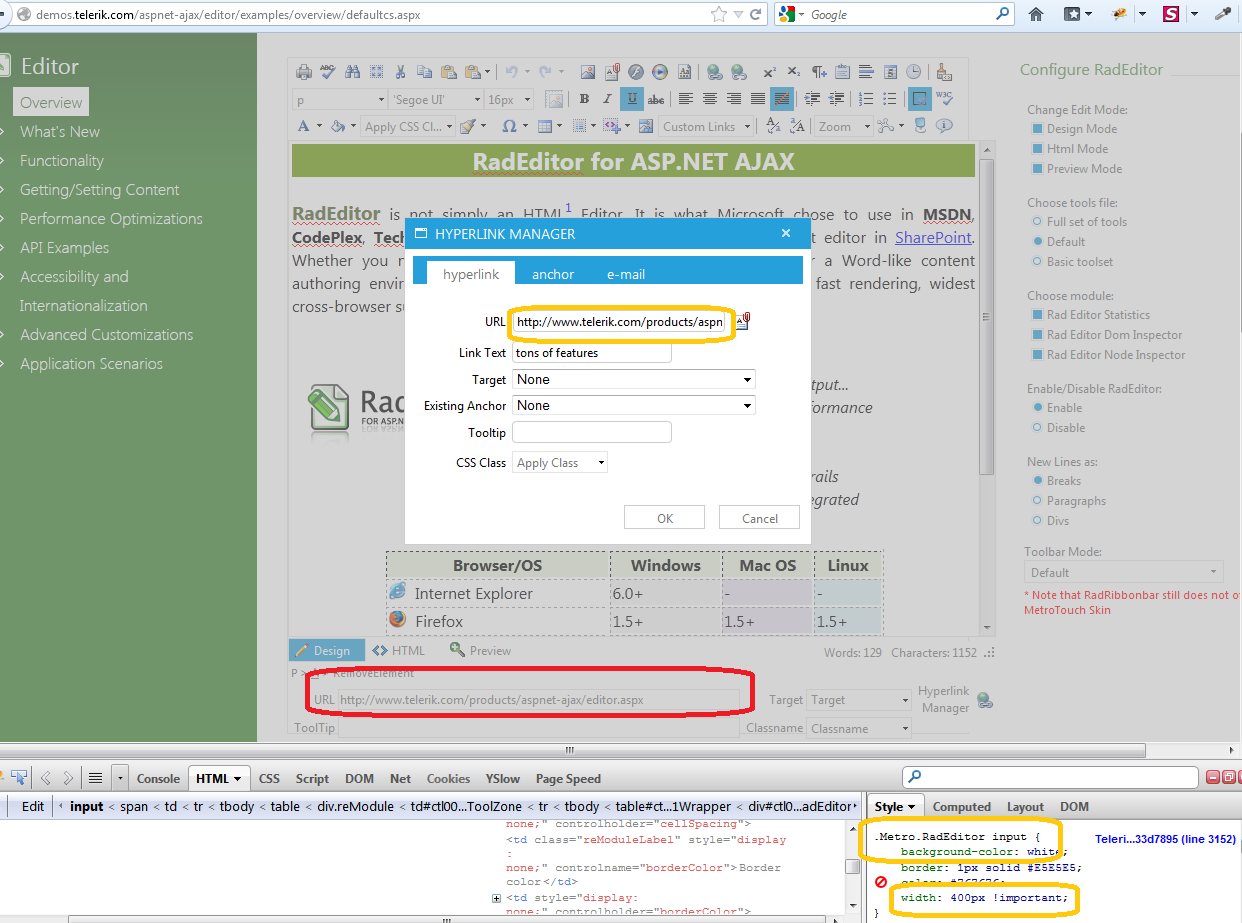Switch to e-mail tab in dialog

pos(626,274)
